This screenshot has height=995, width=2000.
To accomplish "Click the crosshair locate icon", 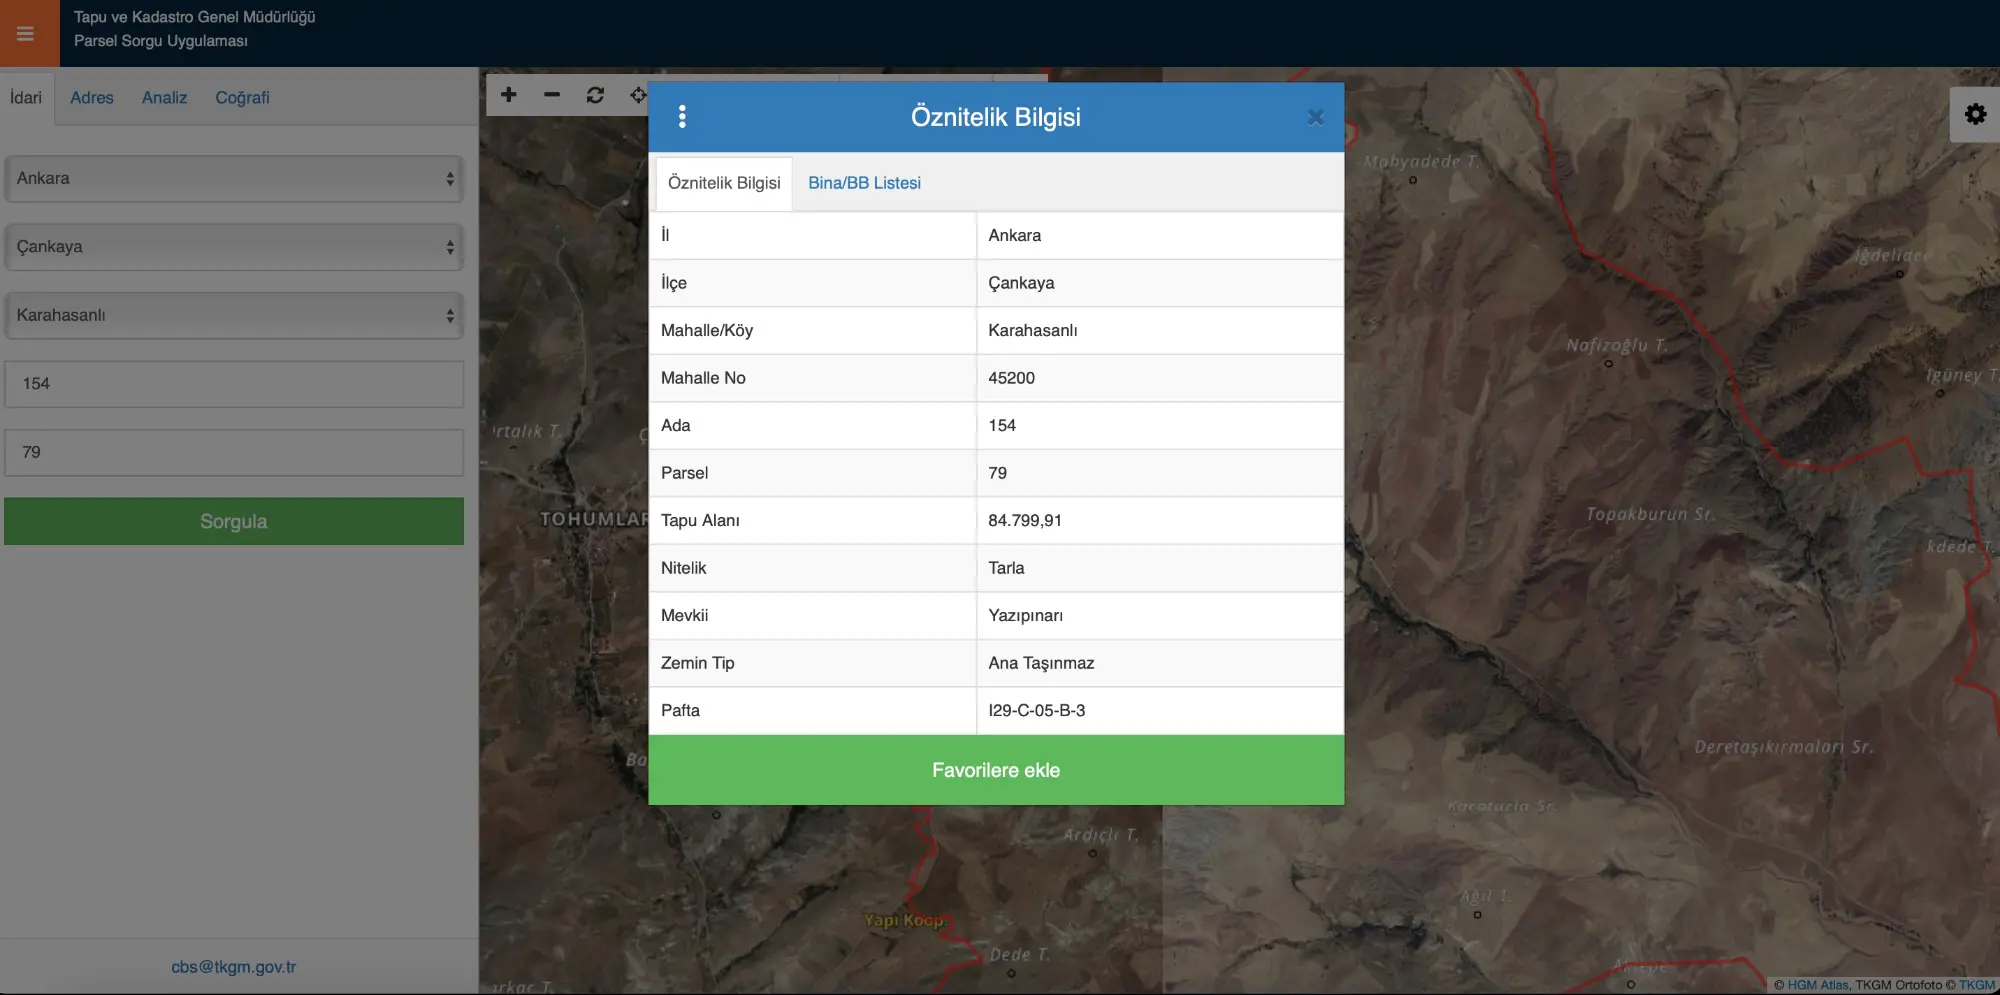I will tap(637, 95).
